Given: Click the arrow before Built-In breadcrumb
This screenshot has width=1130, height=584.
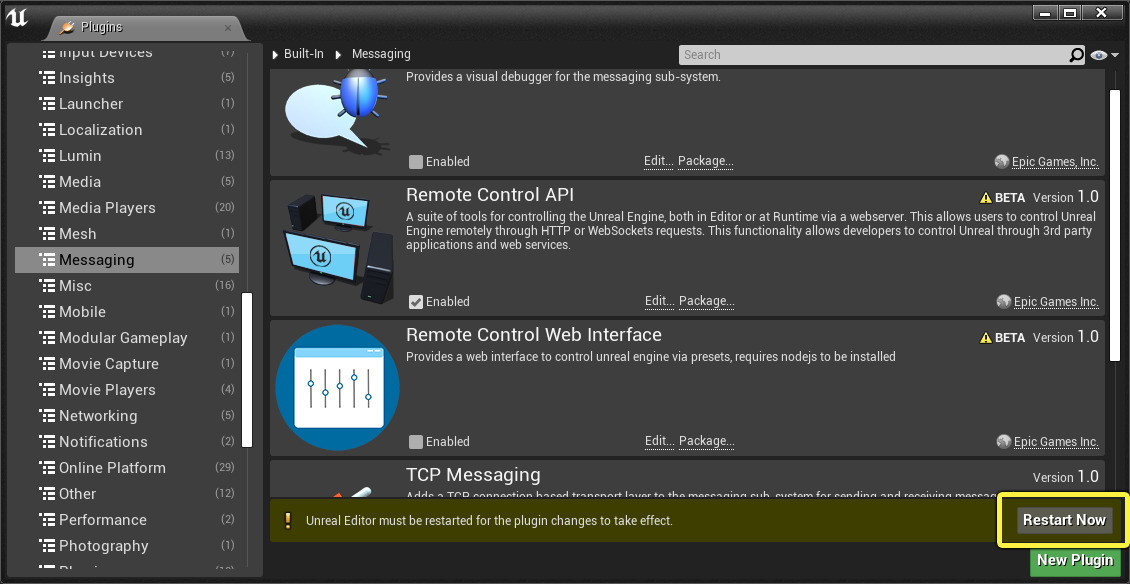Looking at the screenshot, I should click(x=275, y=54).
